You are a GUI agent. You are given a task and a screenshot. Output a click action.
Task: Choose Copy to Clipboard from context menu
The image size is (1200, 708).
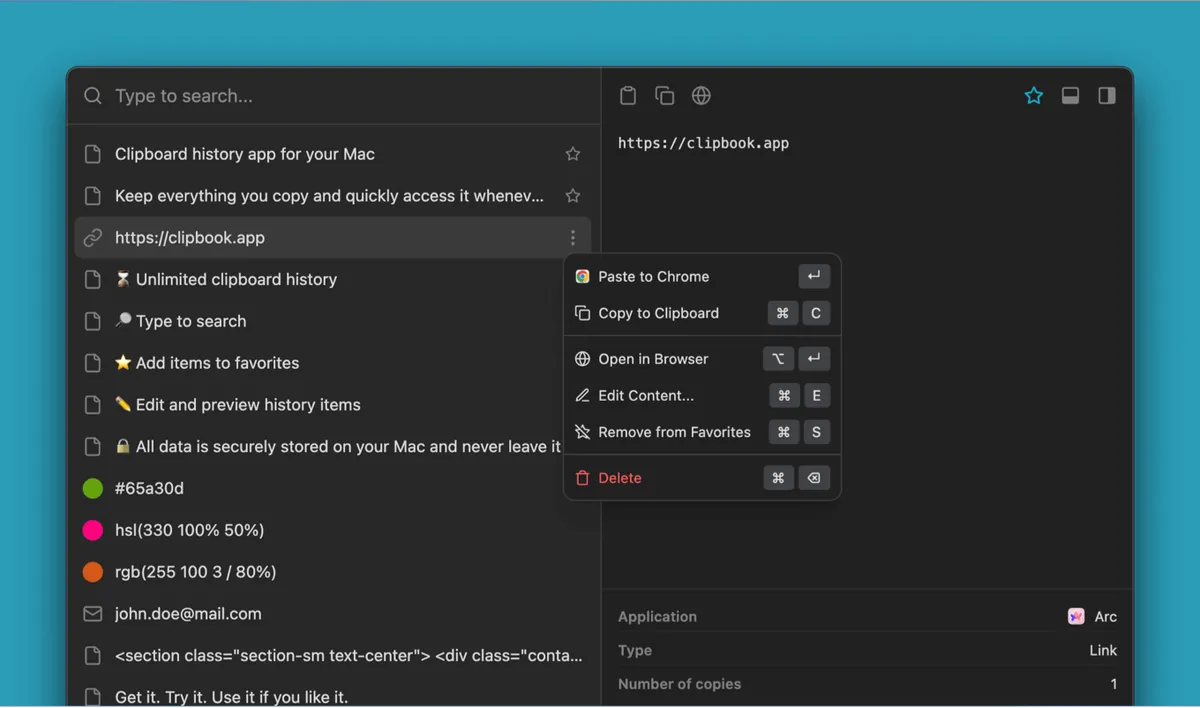702,313
